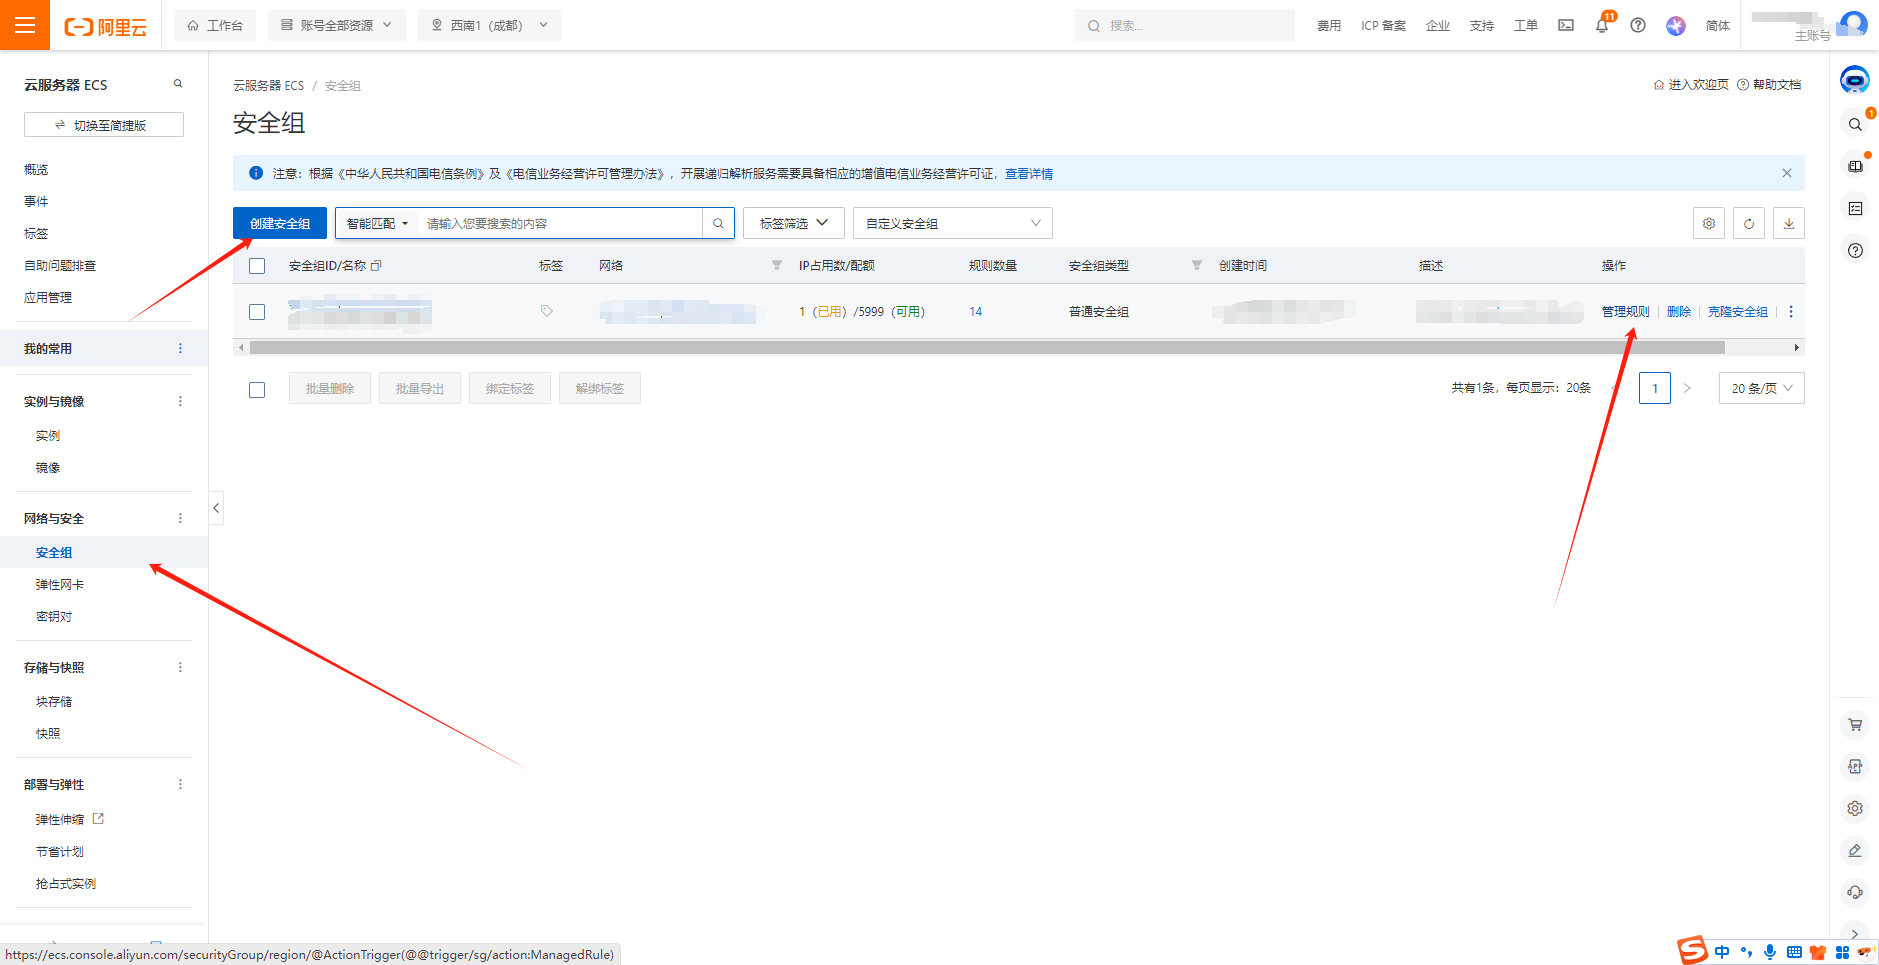This screenshot has height=965, width=1879.
Task: Click the search magnifier button
Action: pos(718,224)
